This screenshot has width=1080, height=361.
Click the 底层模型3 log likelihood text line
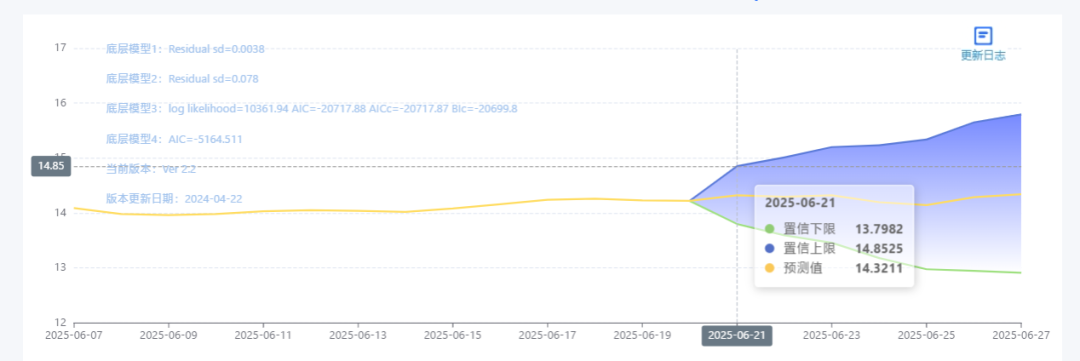click(x=311, y=109)
